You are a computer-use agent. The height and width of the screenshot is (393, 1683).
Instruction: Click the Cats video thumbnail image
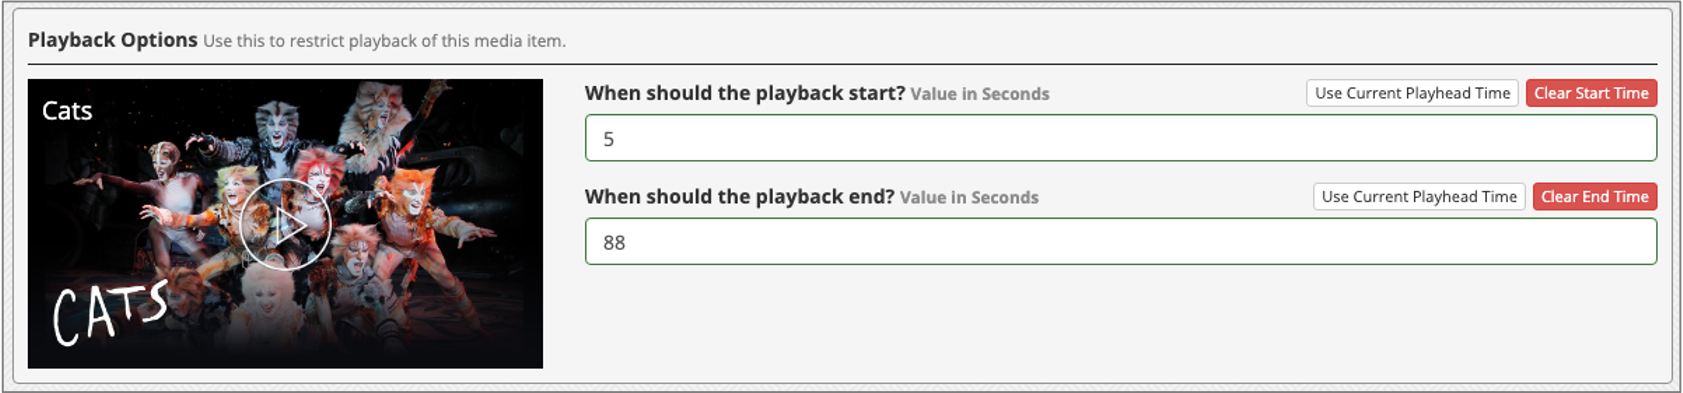click(285, 224)
